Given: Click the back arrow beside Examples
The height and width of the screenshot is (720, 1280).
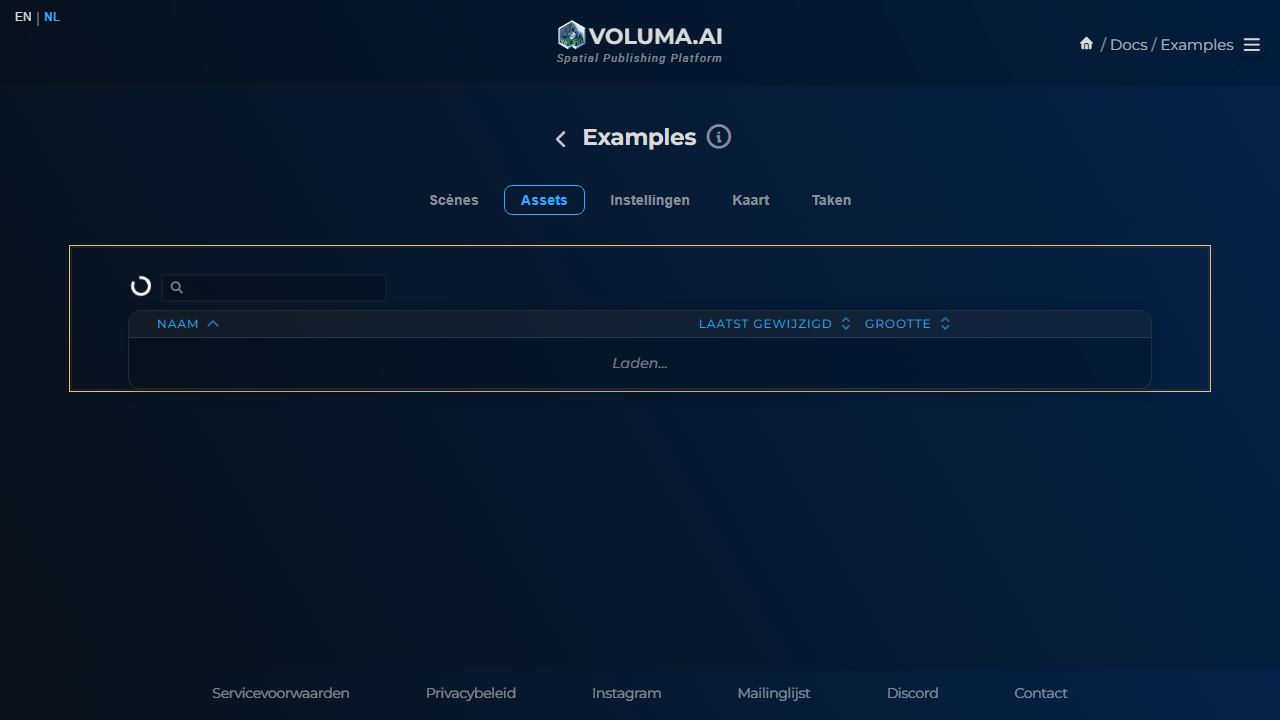Looking at the screenshot, I should (561, 139).
